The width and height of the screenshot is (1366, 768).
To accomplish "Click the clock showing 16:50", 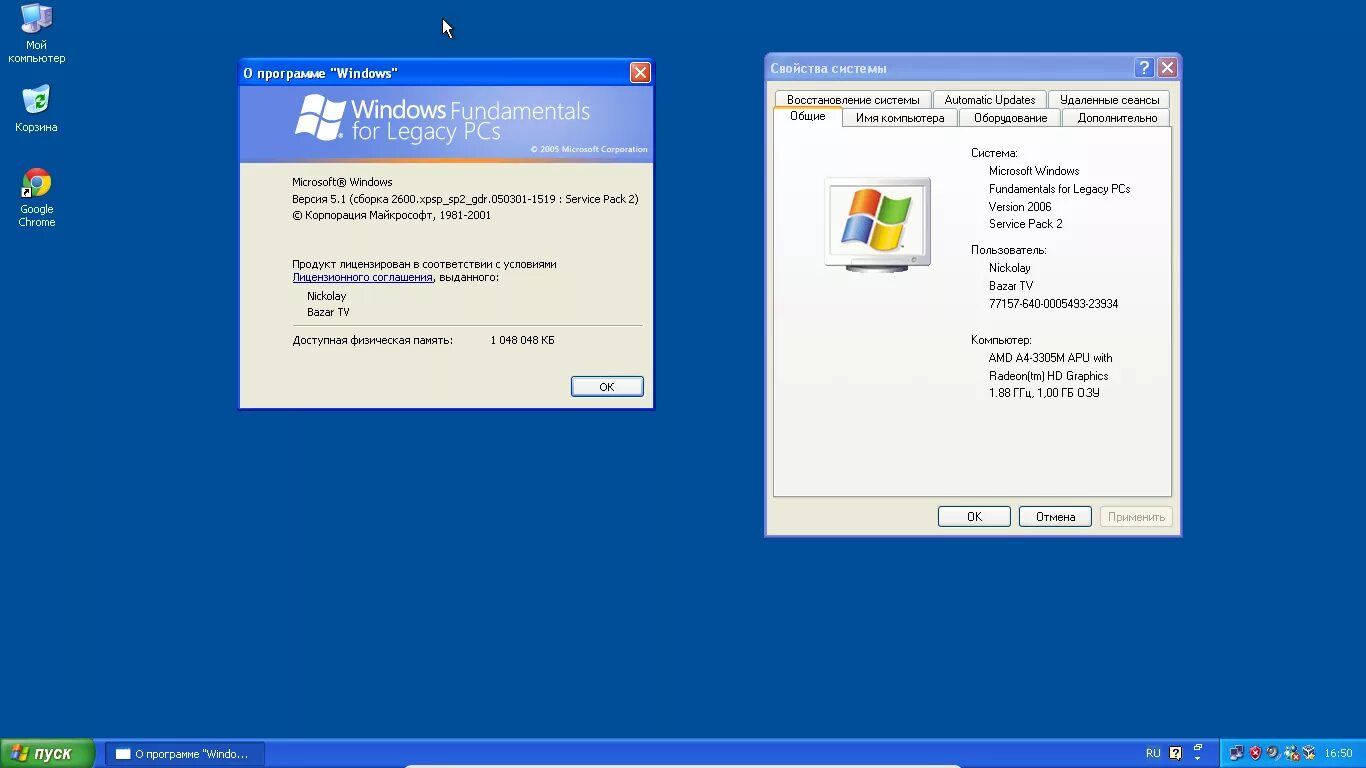I will point(1339,752).
